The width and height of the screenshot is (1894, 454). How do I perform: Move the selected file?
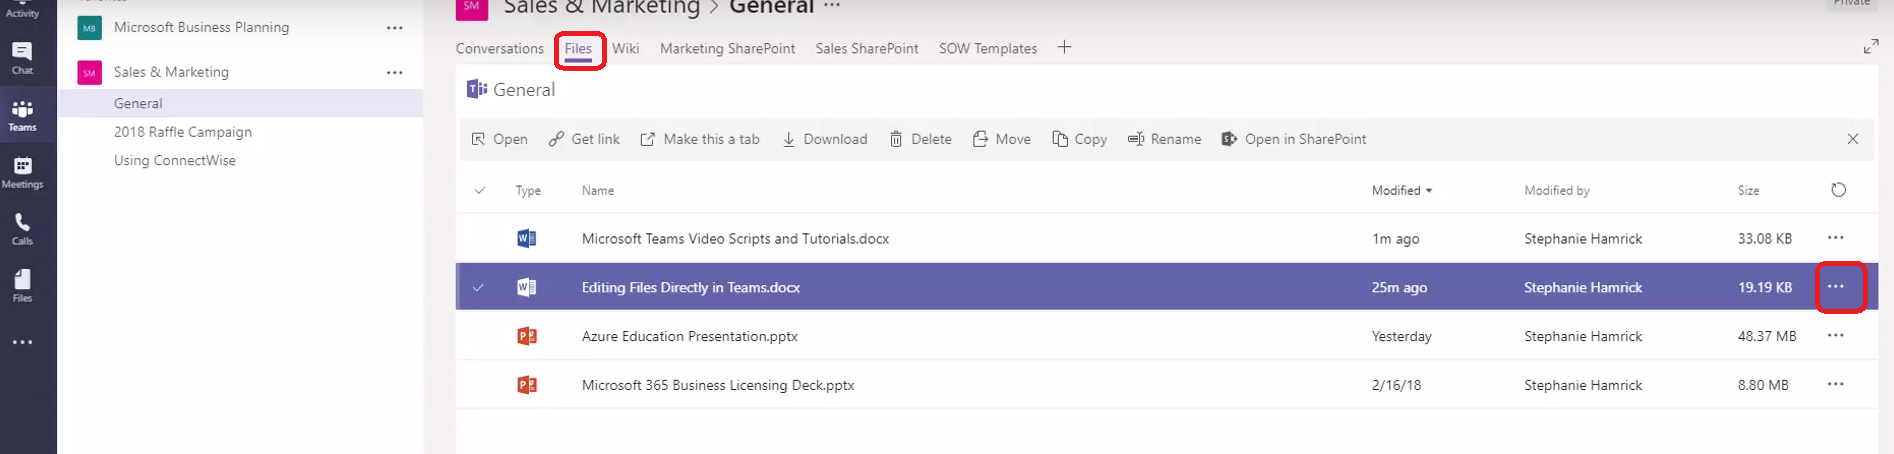pos(1001,139)
